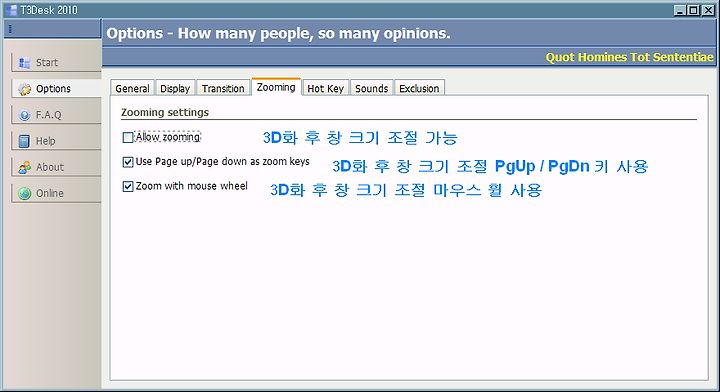Click the Options gear icon
The image size is (720, 392).
click(x=24, y=89)
